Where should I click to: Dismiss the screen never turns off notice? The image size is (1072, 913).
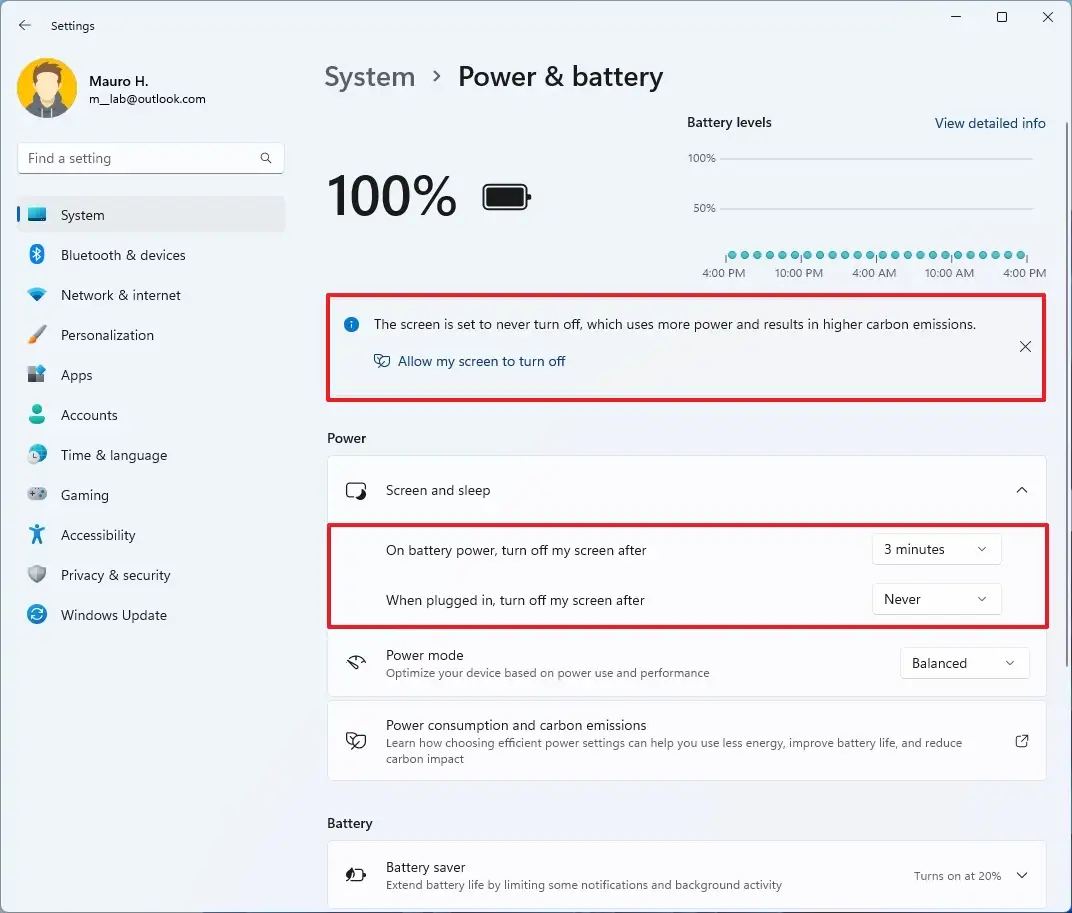[1025, 347]
